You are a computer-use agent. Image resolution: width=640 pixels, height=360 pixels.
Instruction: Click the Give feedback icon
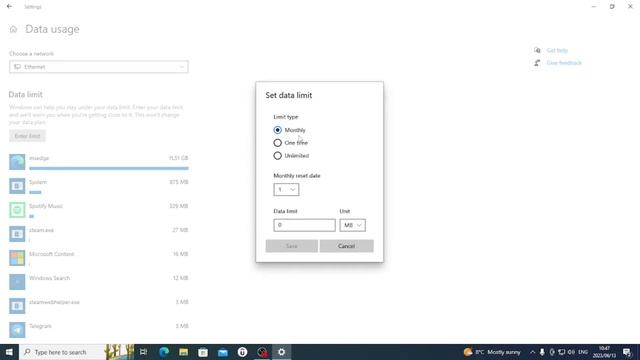tap(537, 63)
